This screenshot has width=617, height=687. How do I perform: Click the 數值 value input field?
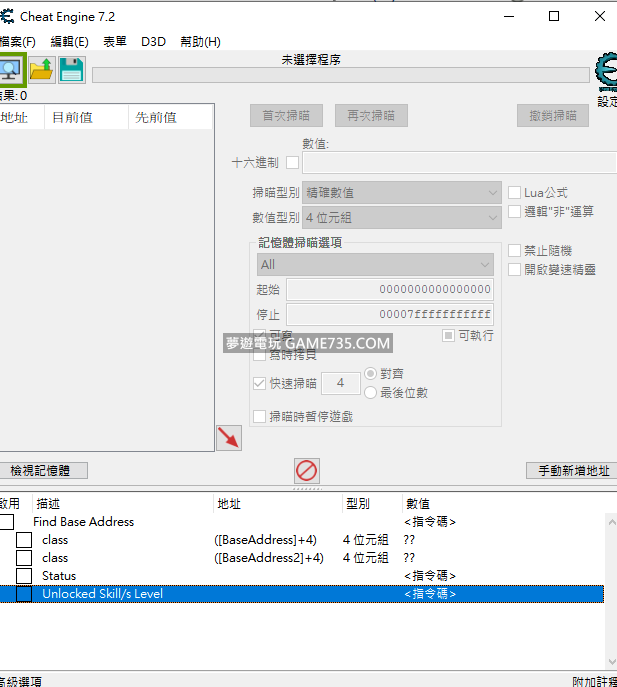tap(459, 163)
